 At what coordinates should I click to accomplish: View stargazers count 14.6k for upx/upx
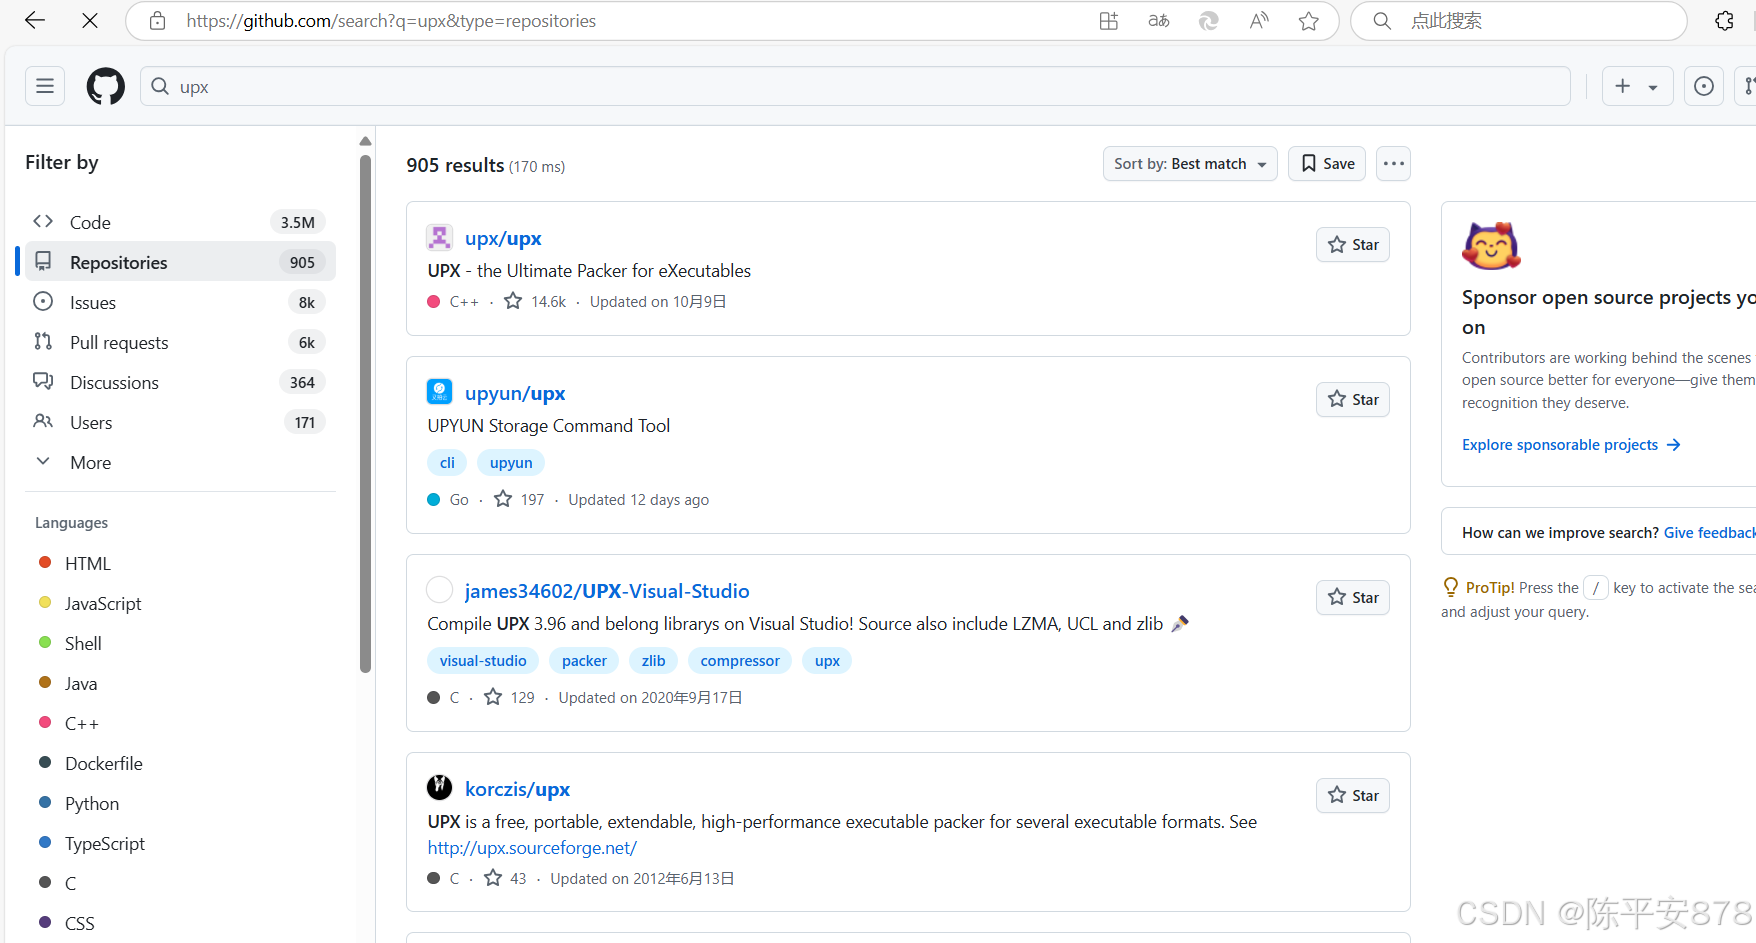535,301
